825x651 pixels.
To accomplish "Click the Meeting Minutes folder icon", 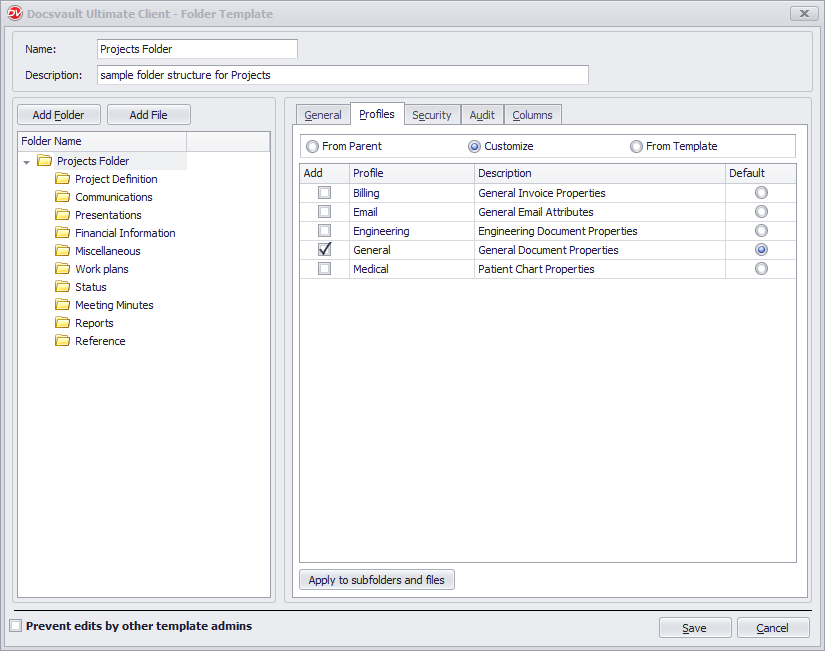I will point(62,305).
